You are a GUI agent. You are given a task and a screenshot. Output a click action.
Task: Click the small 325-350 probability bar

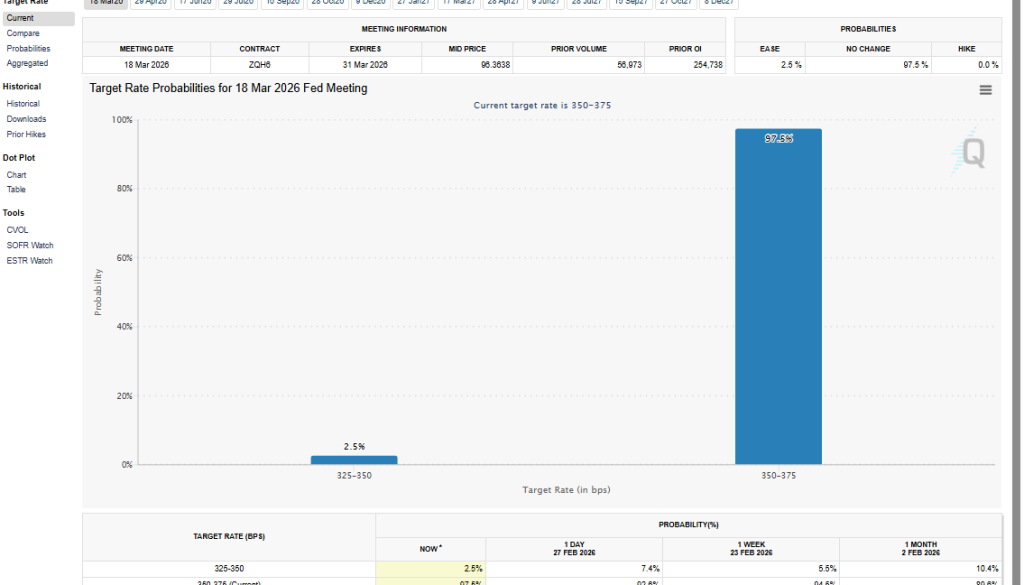(x=354, y=460)
